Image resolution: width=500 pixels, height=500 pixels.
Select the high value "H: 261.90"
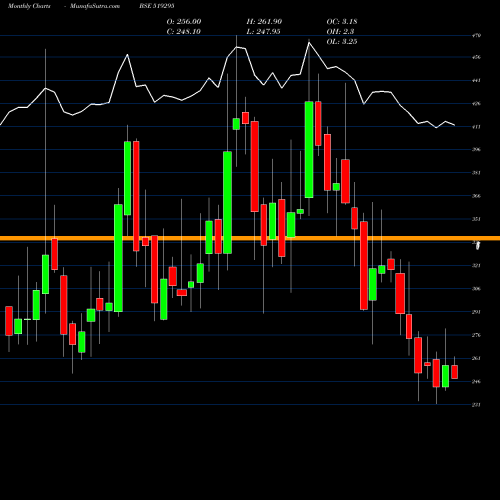(264, 22)
